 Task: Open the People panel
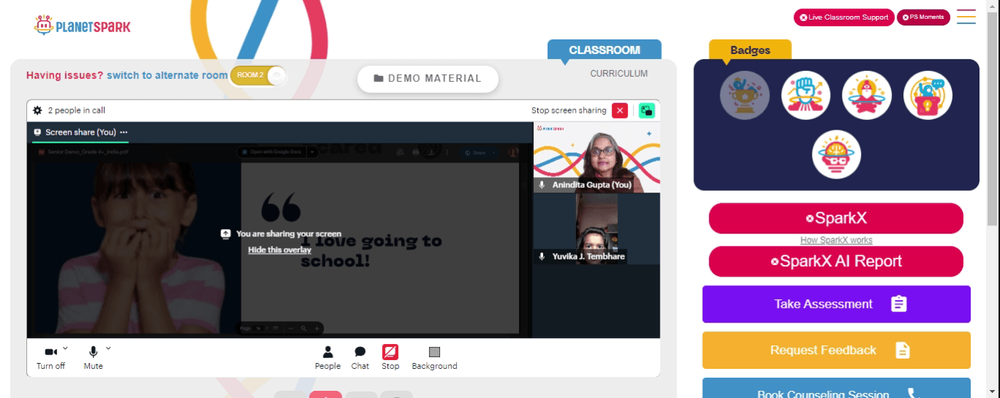(x=327, y=358)
